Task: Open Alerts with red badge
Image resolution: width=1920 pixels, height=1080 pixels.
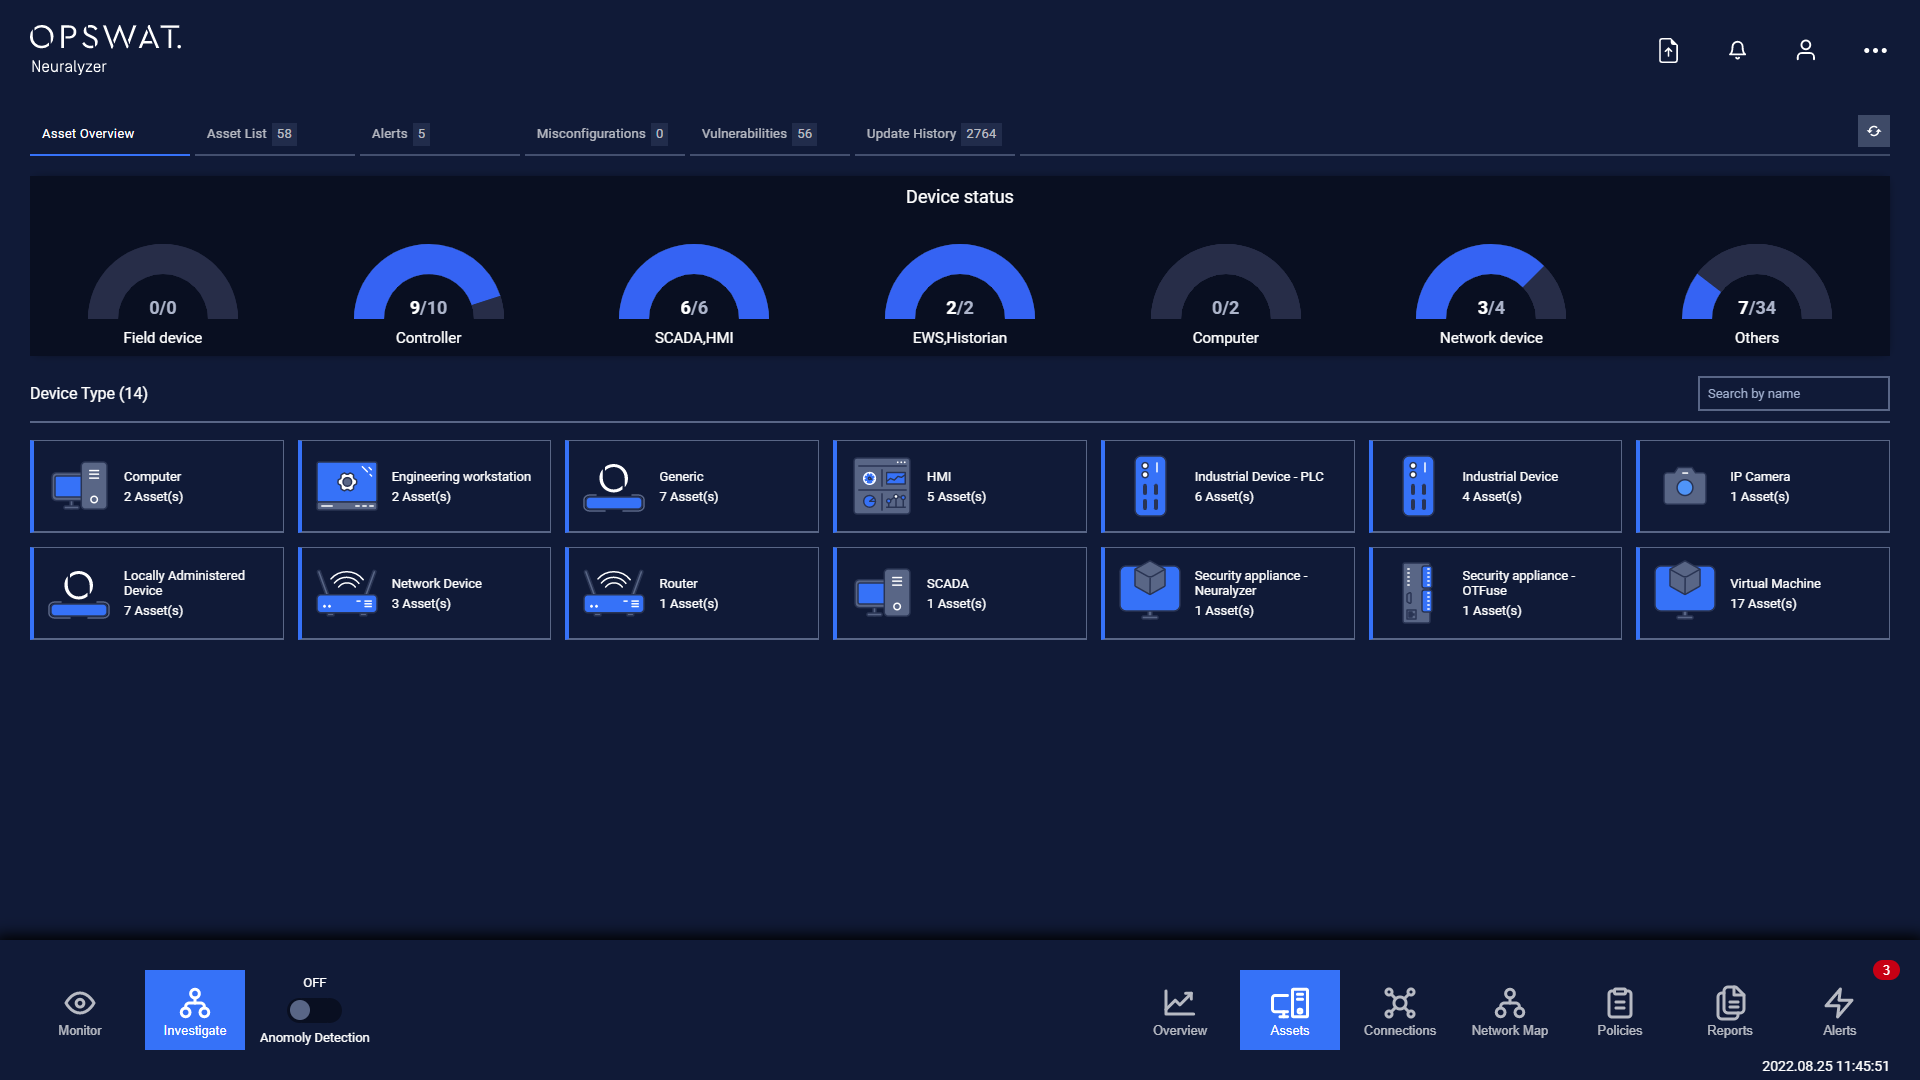Action: (x=1839, y=1010)
